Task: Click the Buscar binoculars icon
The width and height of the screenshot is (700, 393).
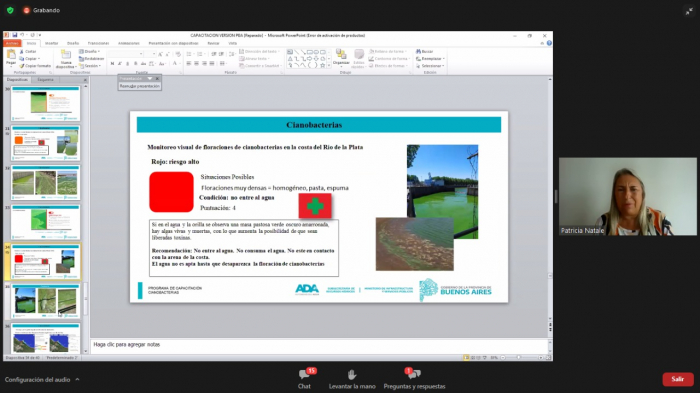Action: [418, 51]
